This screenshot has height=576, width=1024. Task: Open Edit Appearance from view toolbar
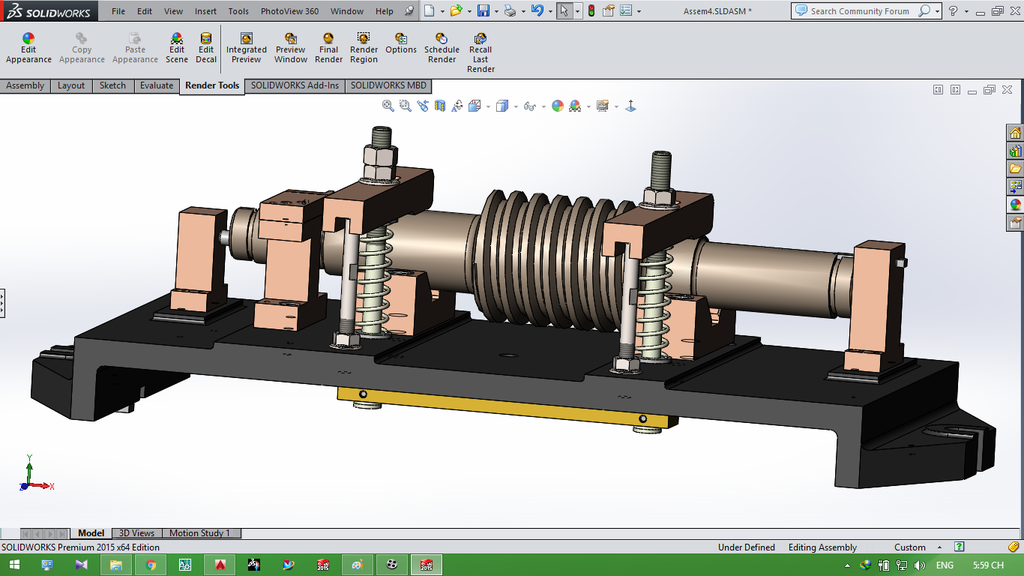(x=557, y=106)
